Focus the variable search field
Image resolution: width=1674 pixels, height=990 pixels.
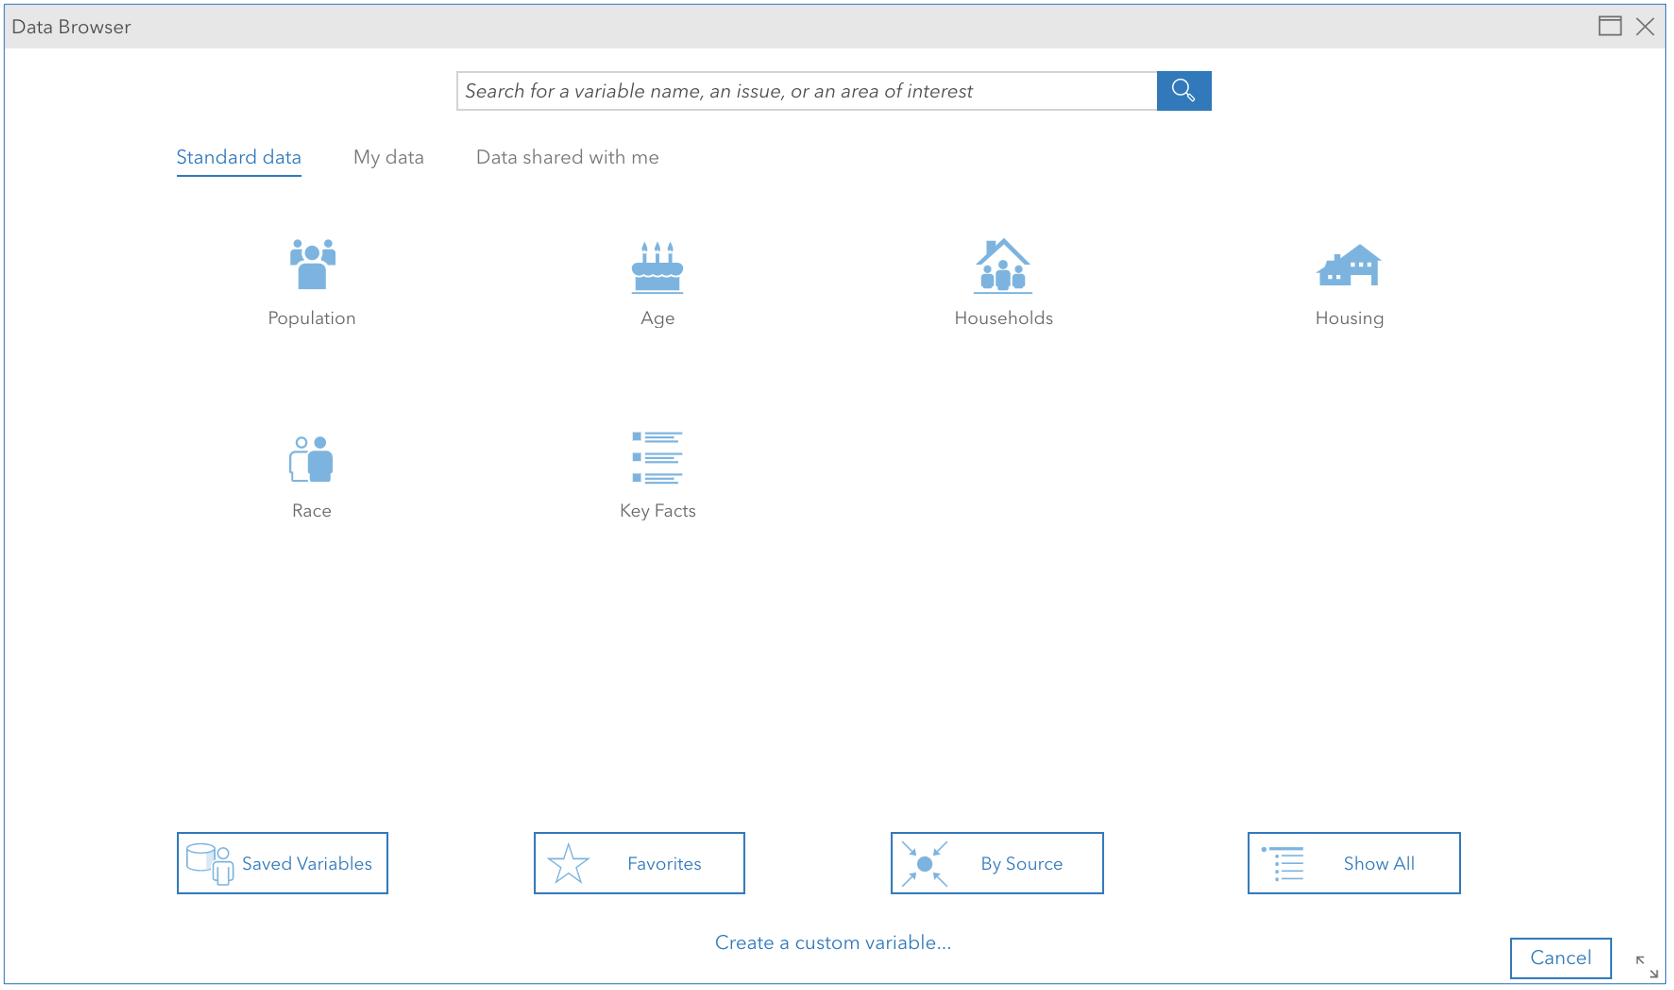tap(807, 91)
